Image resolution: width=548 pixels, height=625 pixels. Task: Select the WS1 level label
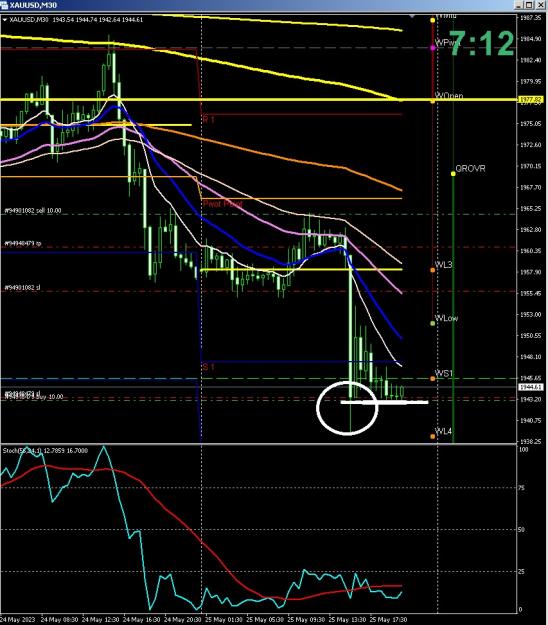pos(444,373)
